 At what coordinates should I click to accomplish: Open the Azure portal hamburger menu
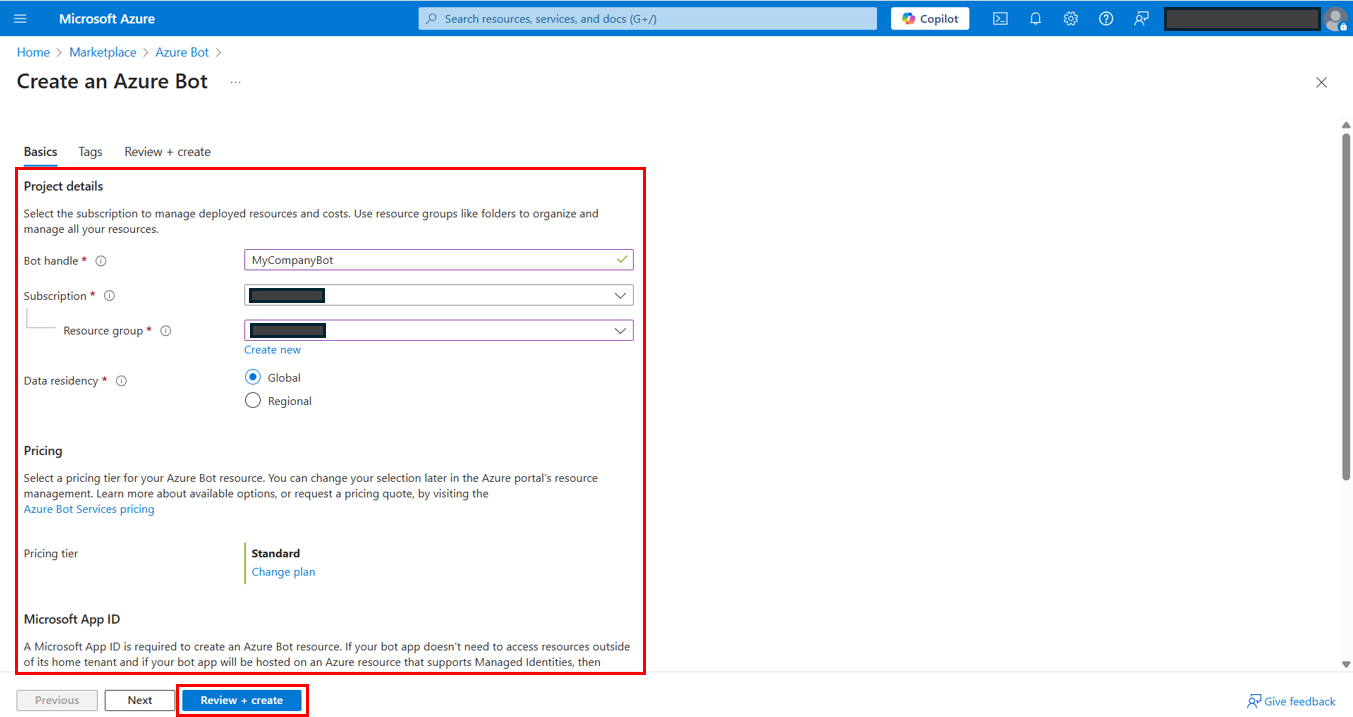[x=20, y=19]
